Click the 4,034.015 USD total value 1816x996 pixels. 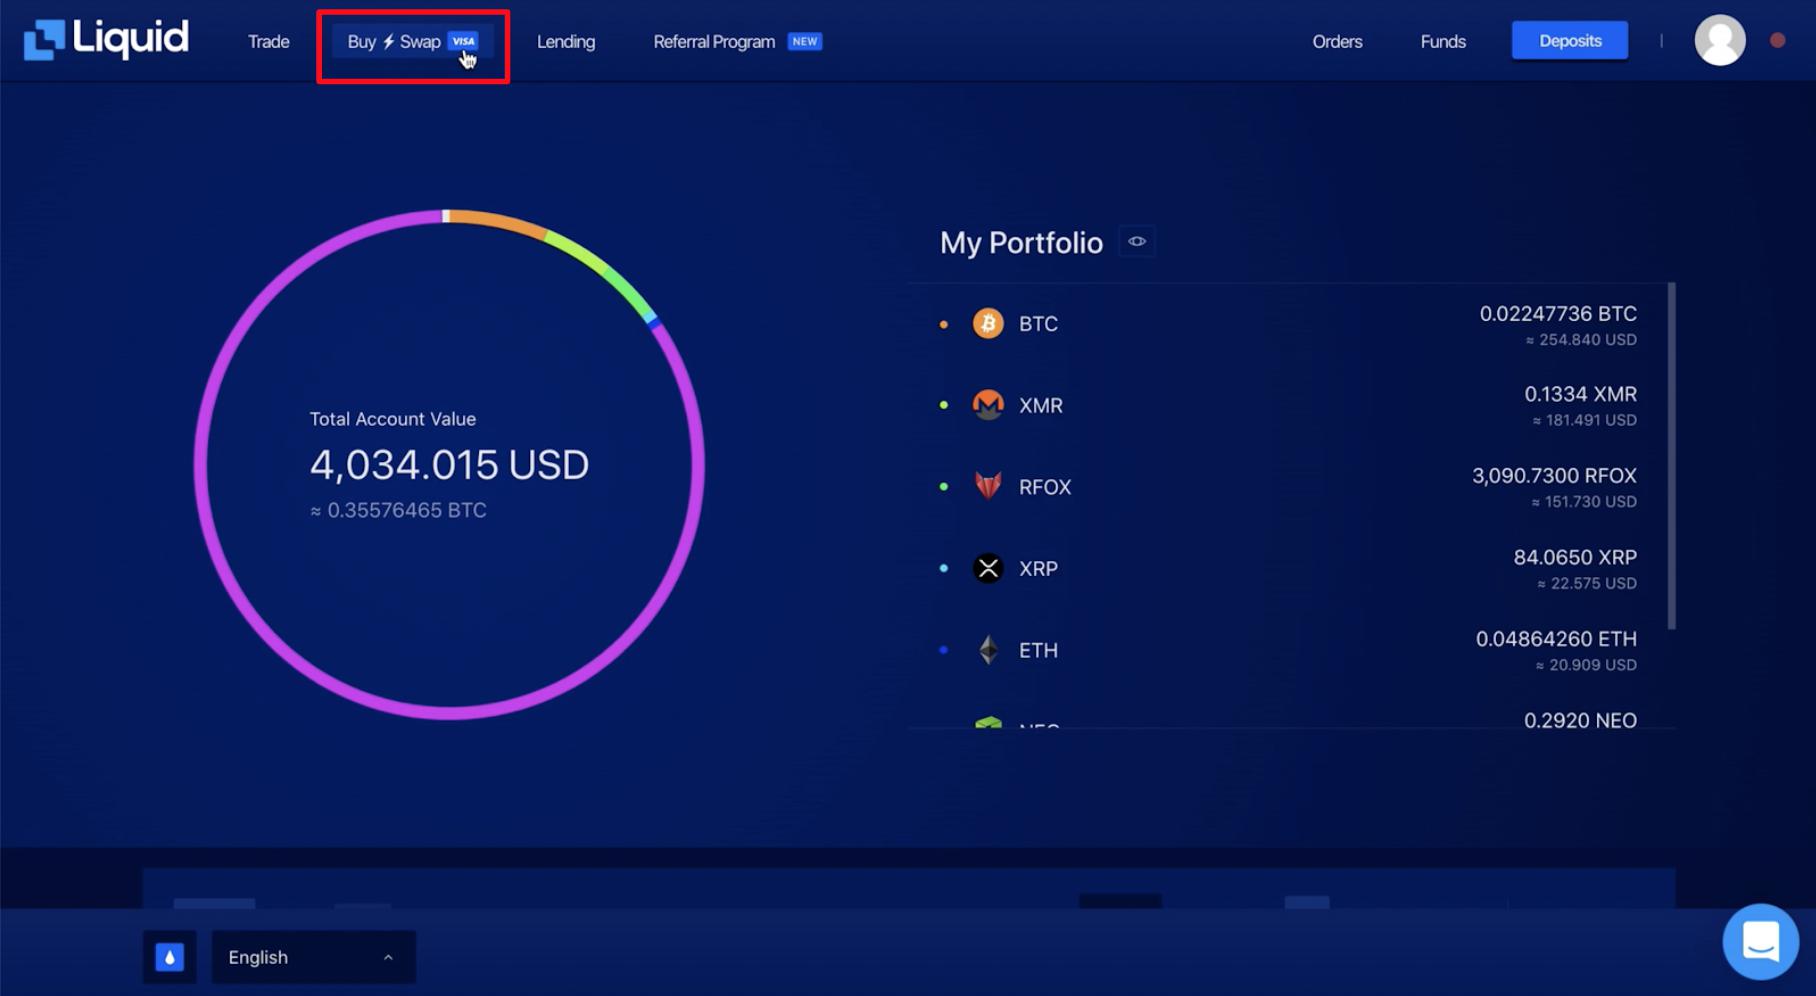pyautogui.click(x=449, y=465)
